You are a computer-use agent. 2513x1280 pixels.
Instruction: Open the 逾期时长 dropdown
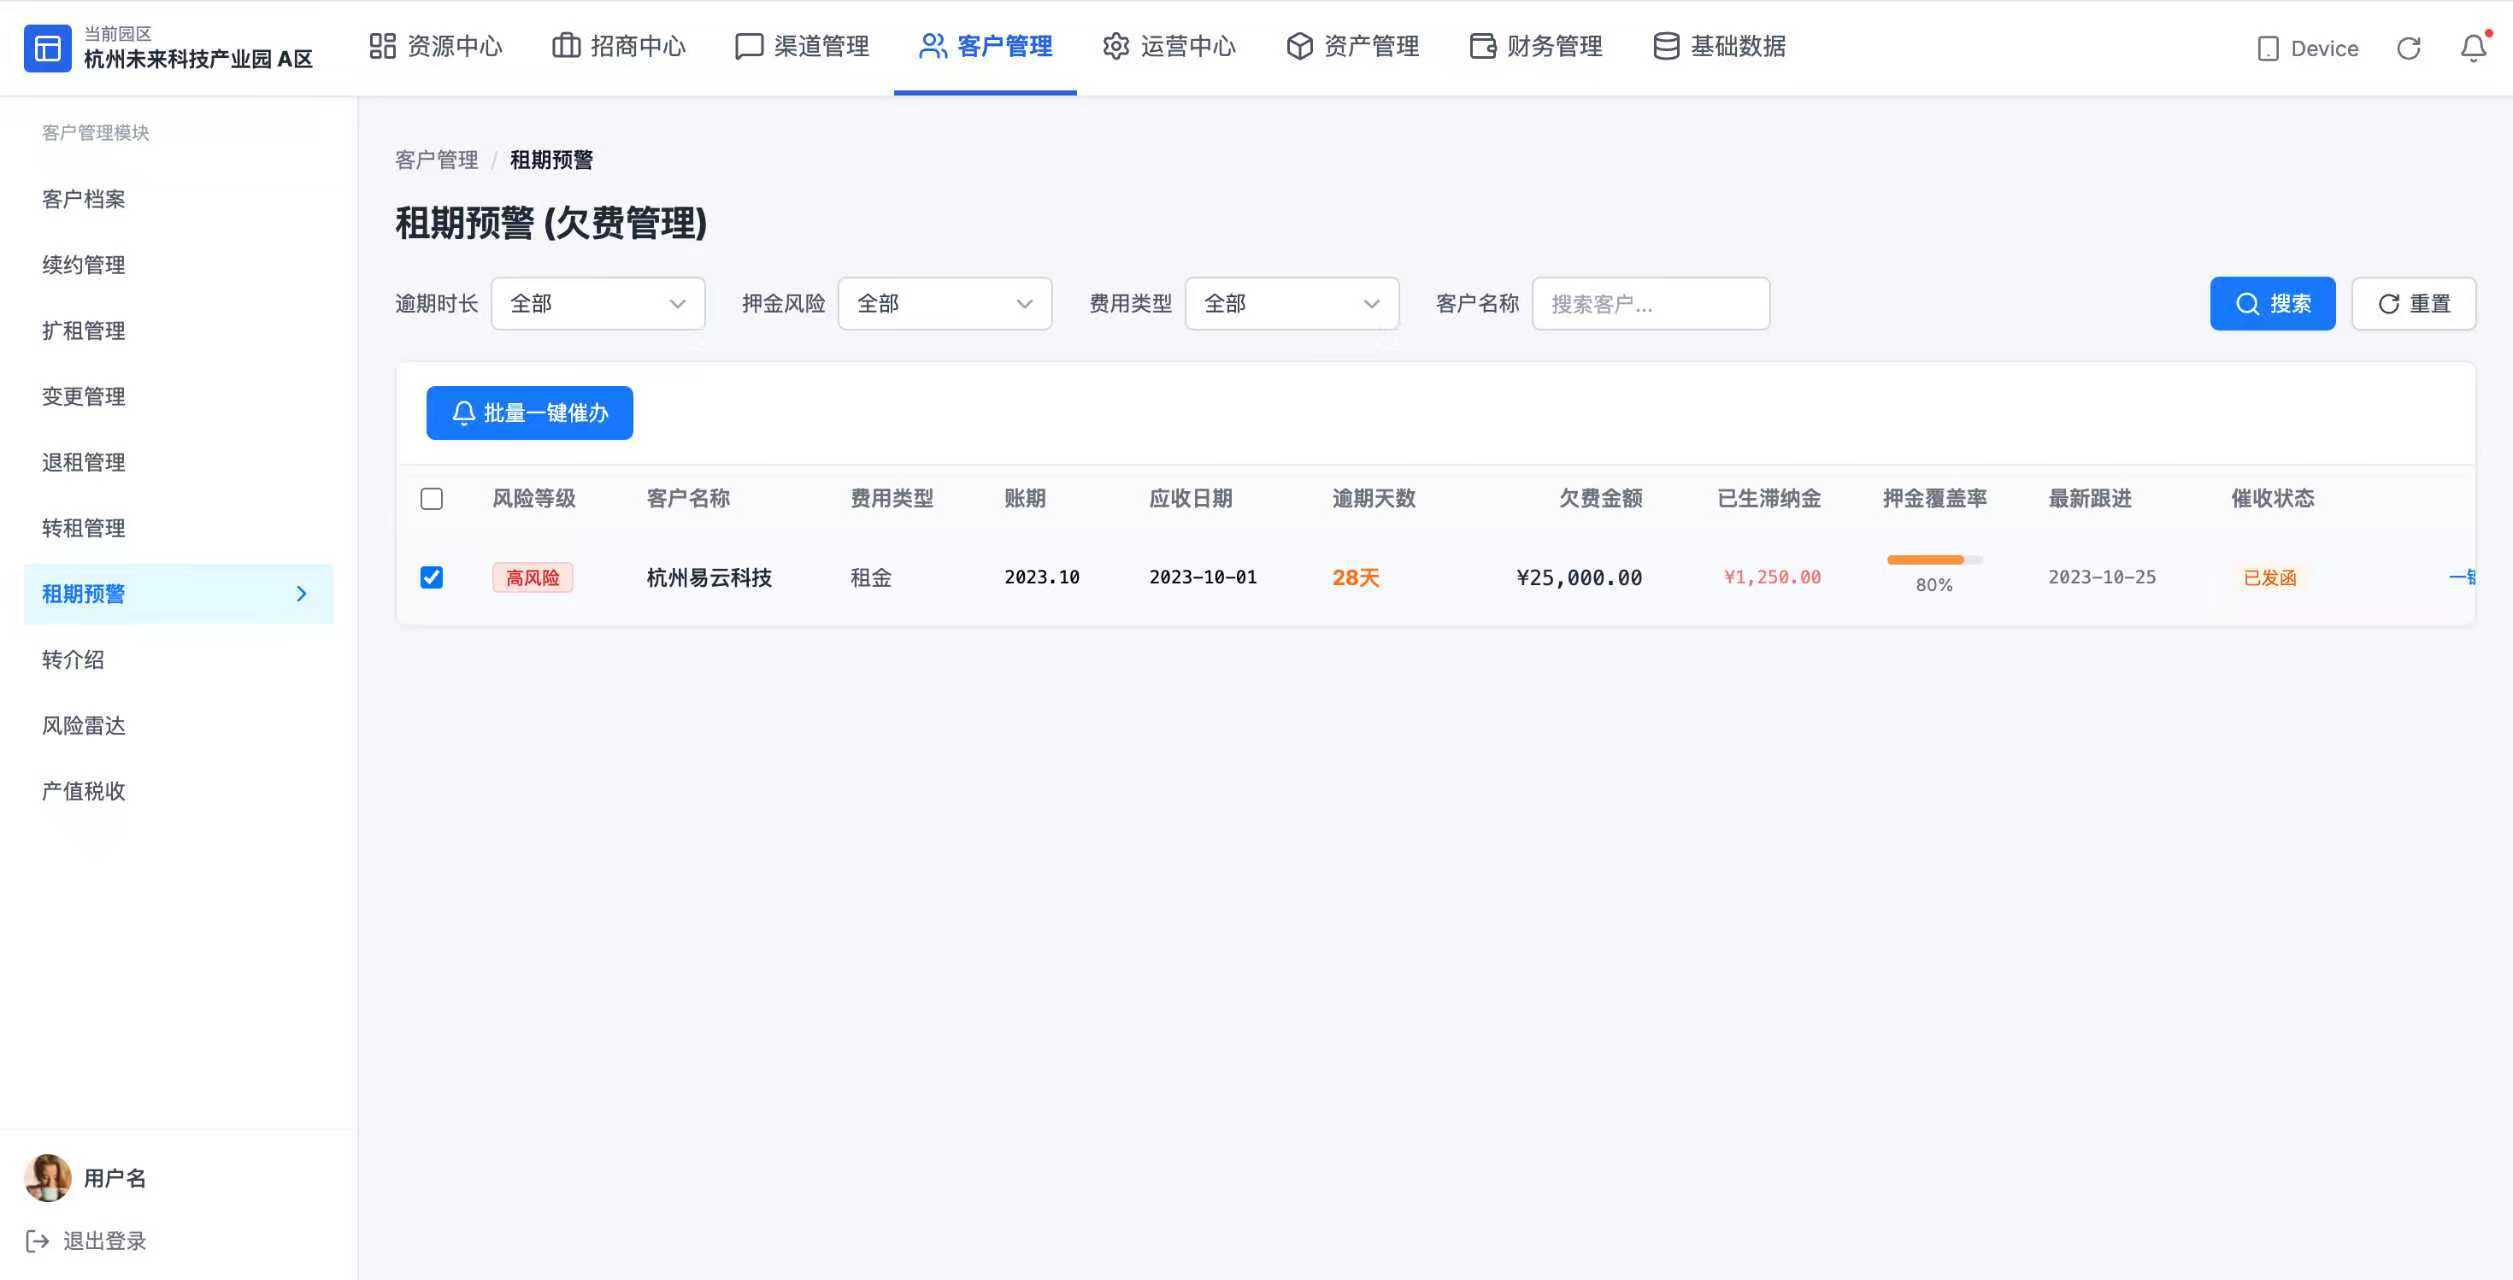click(x=597, y=303)
